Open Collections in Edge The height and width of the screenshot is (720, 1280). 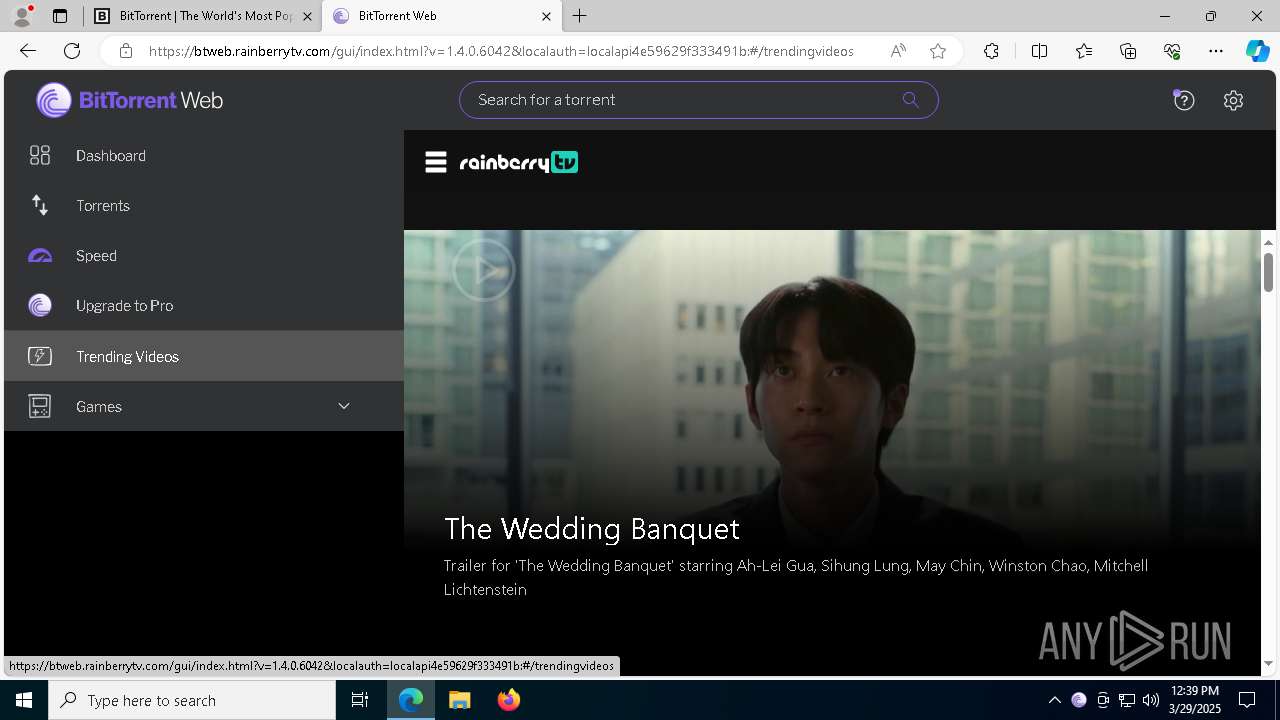pyautogui.click(x=1128, y=51)
